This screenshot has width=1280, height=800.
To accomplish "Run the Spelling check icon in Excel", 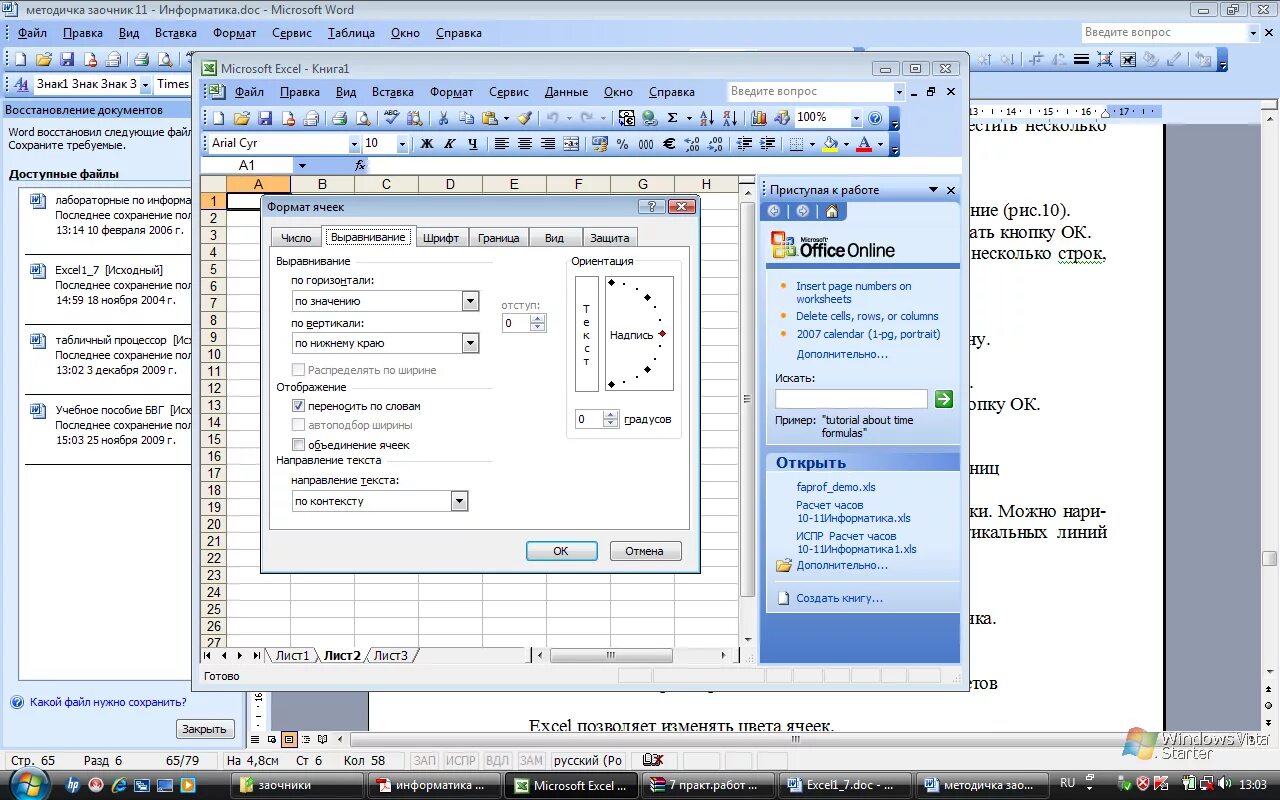I will point(392,118).
